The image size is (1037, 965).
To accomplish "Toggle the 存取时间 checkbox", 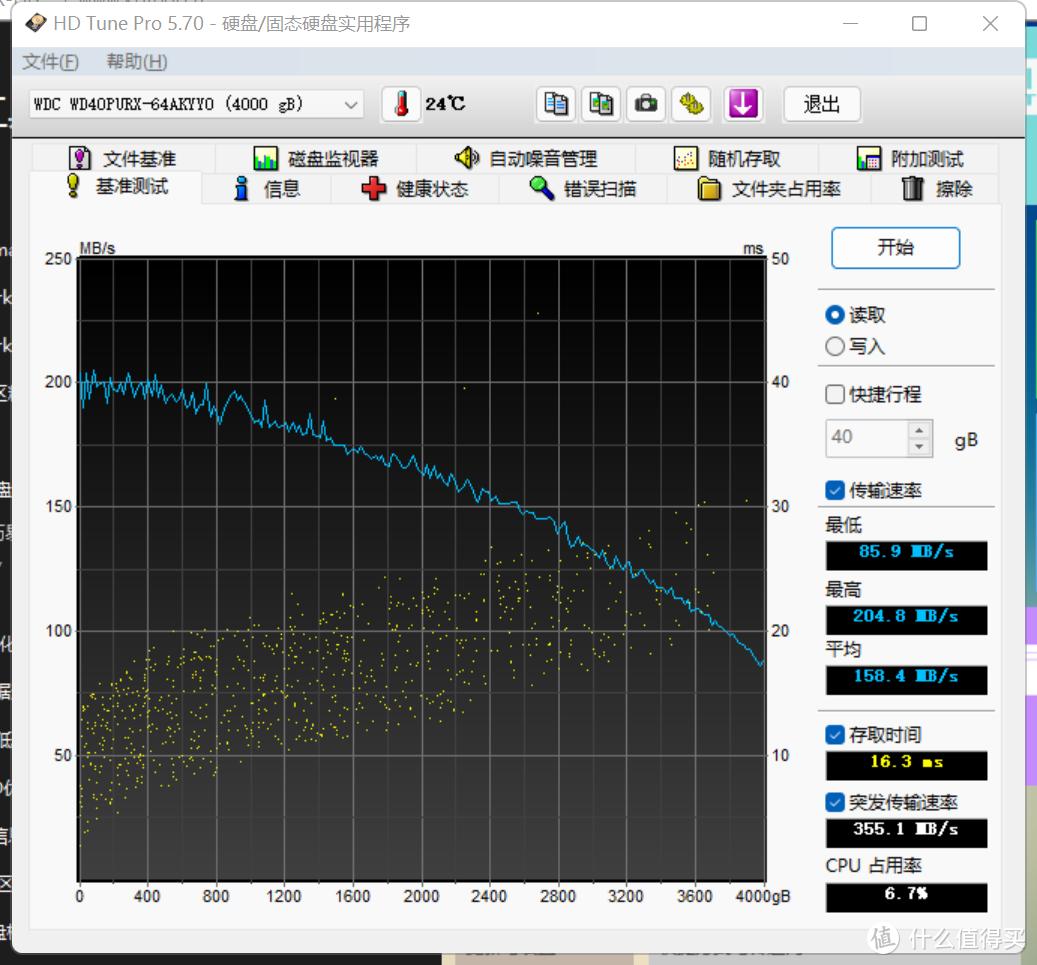I will point(835,735).
